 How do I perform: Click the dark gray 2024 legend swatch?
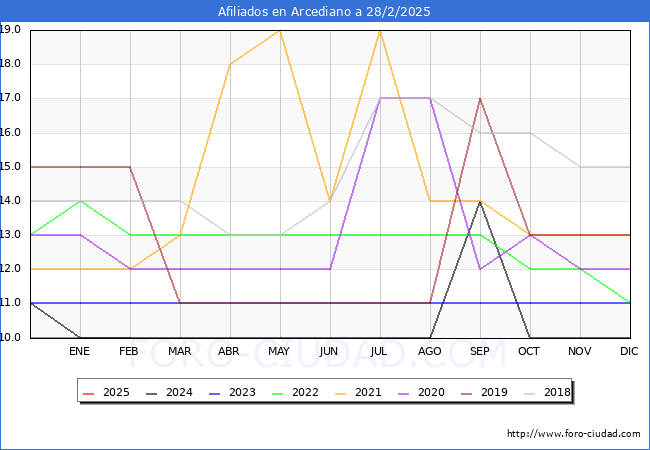click(152, 392)
